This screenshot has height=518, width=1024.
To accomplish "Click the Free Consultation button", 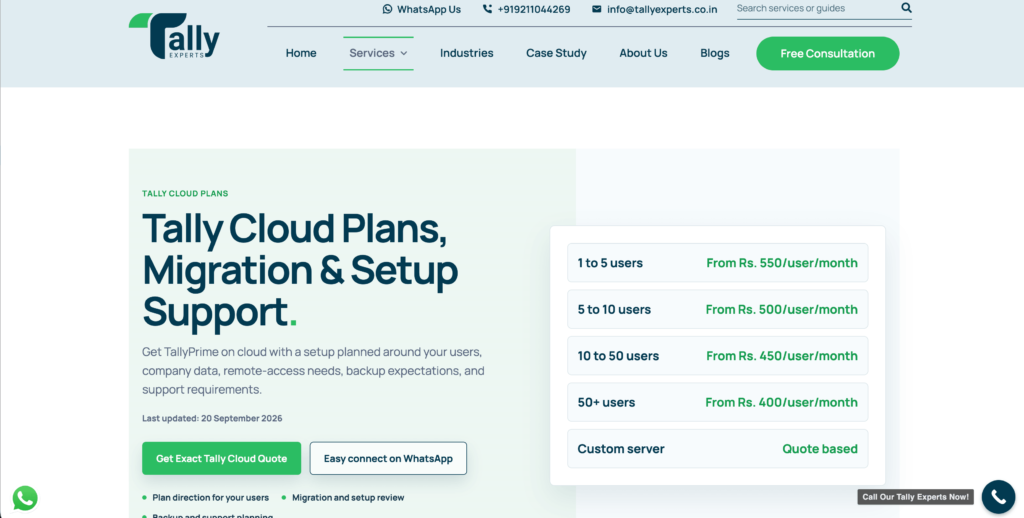I will point(827,54).
